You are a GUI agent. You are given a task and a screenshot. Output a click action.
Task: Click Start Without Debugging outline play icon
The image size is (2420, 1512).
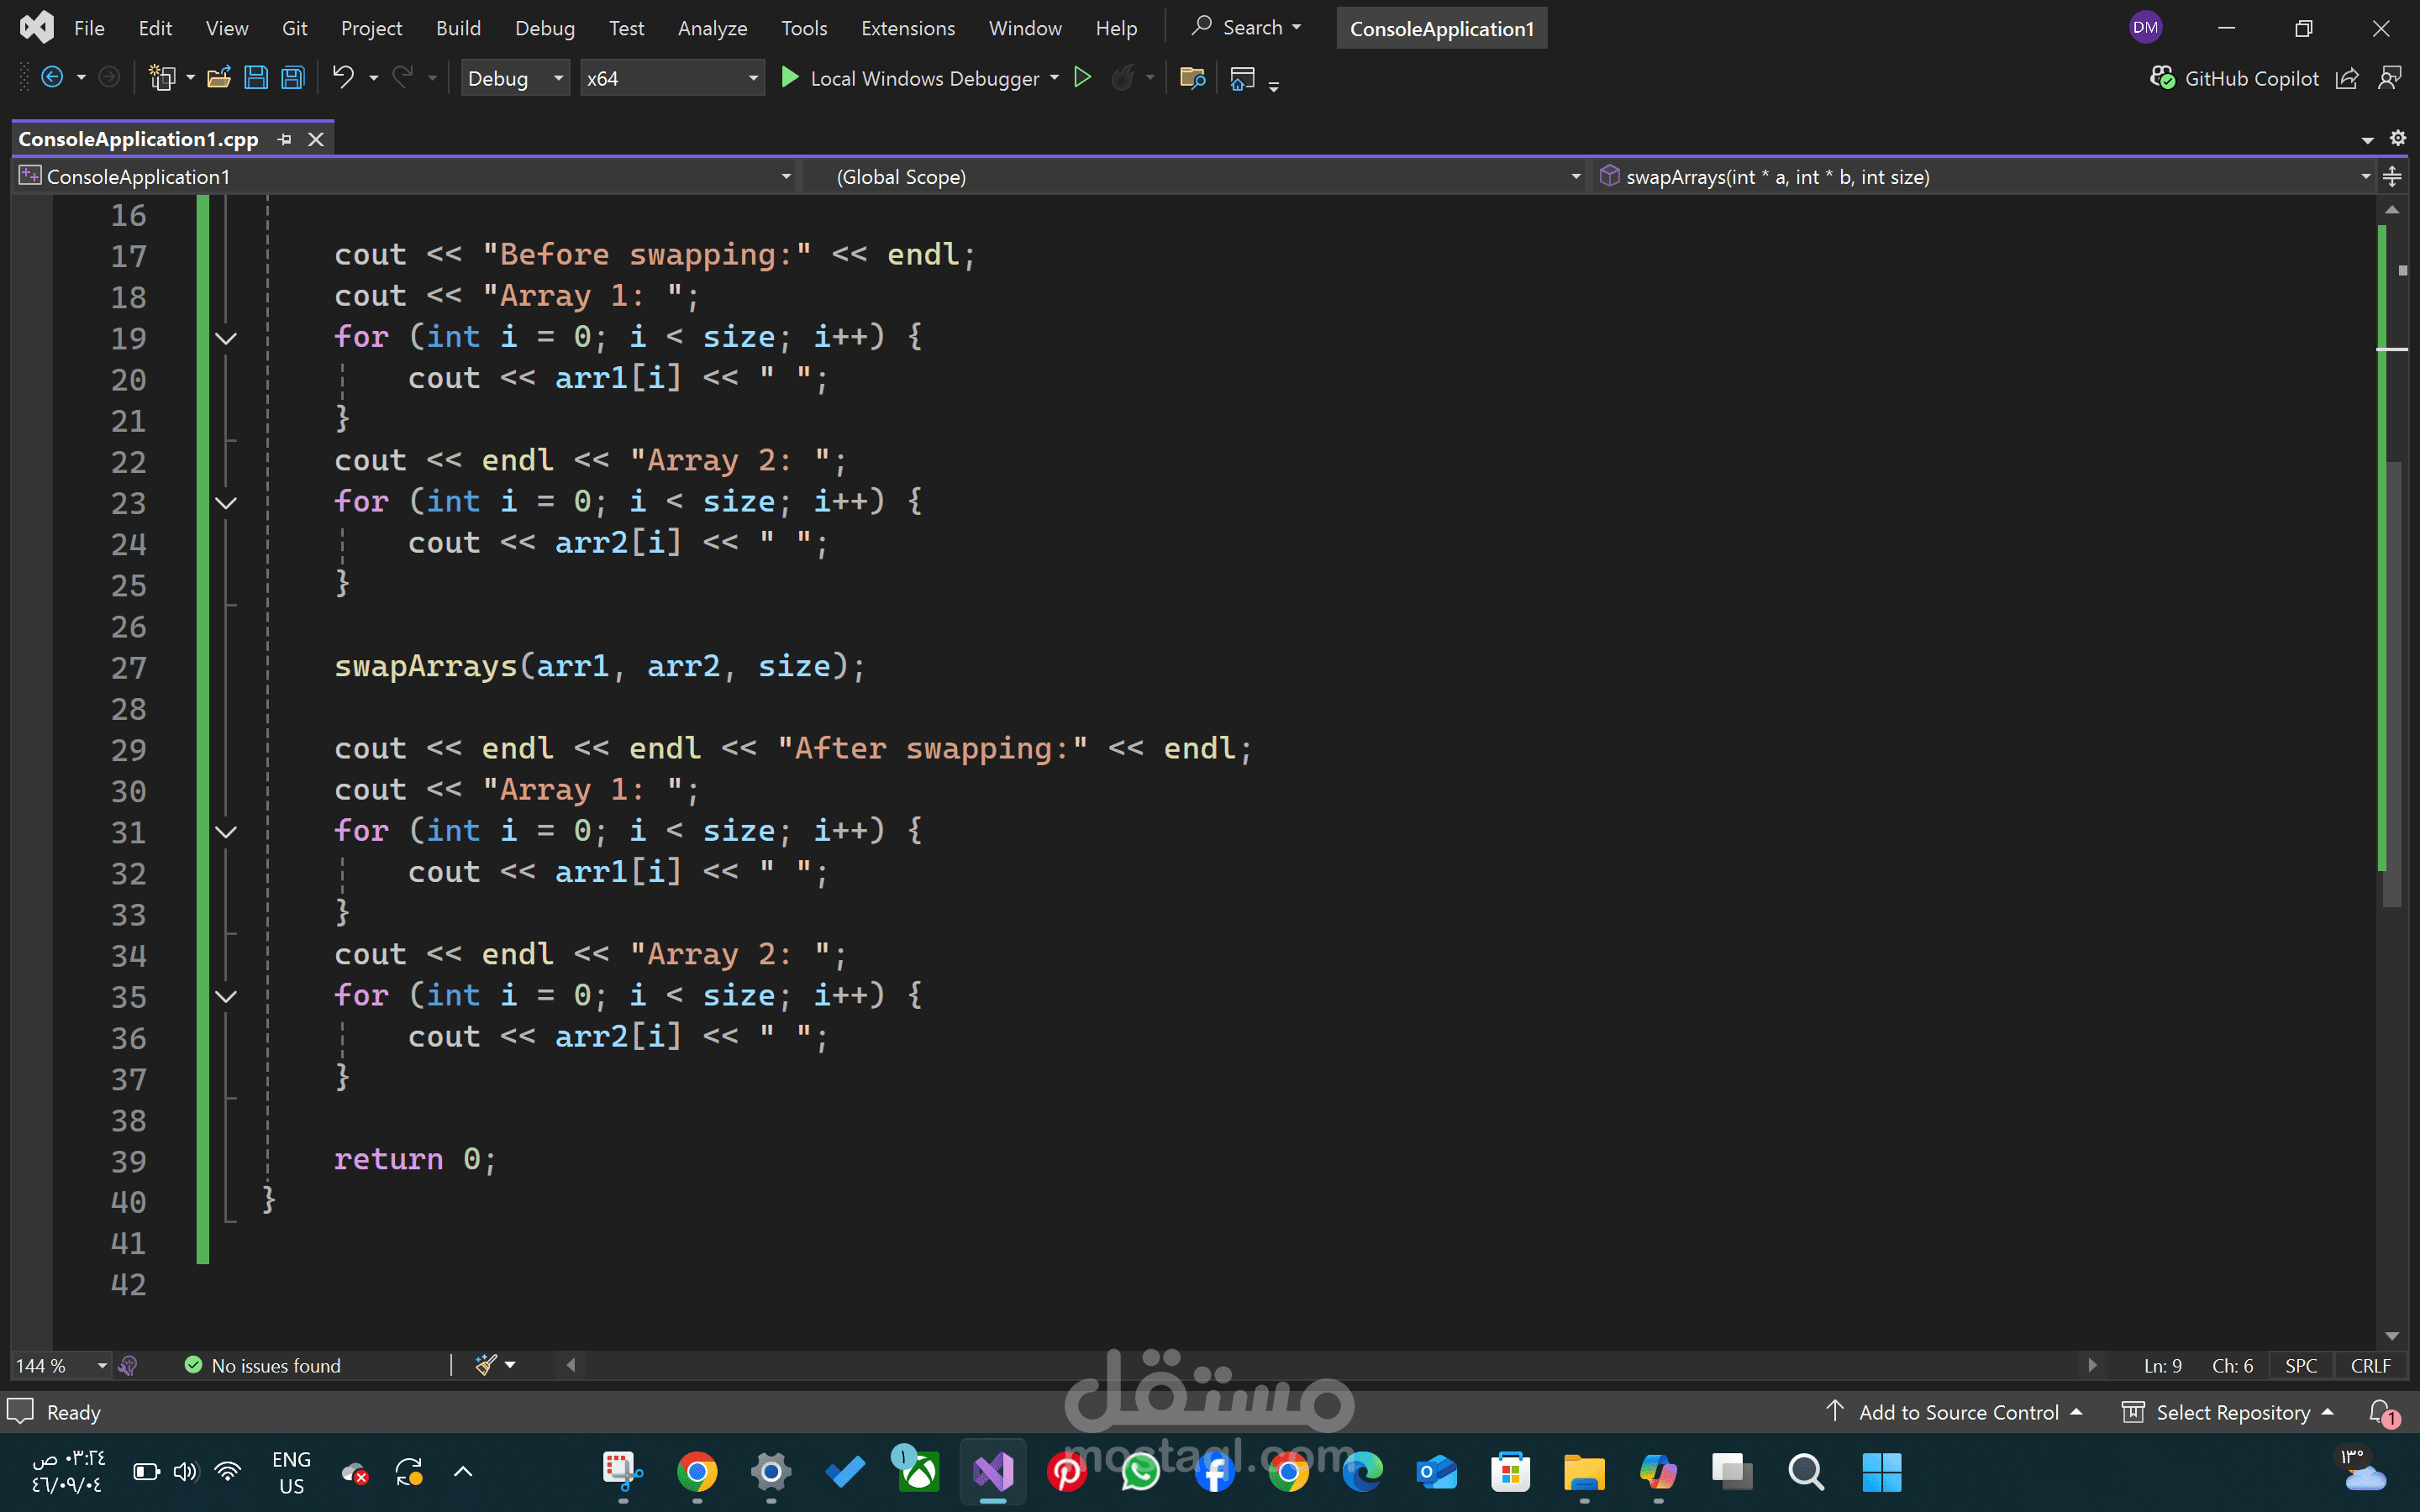click(x=1082, y=78)
